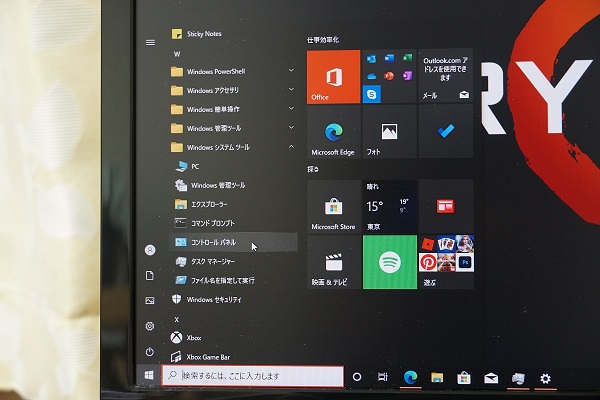Open Windows セキュリティ

coord(233,299)
